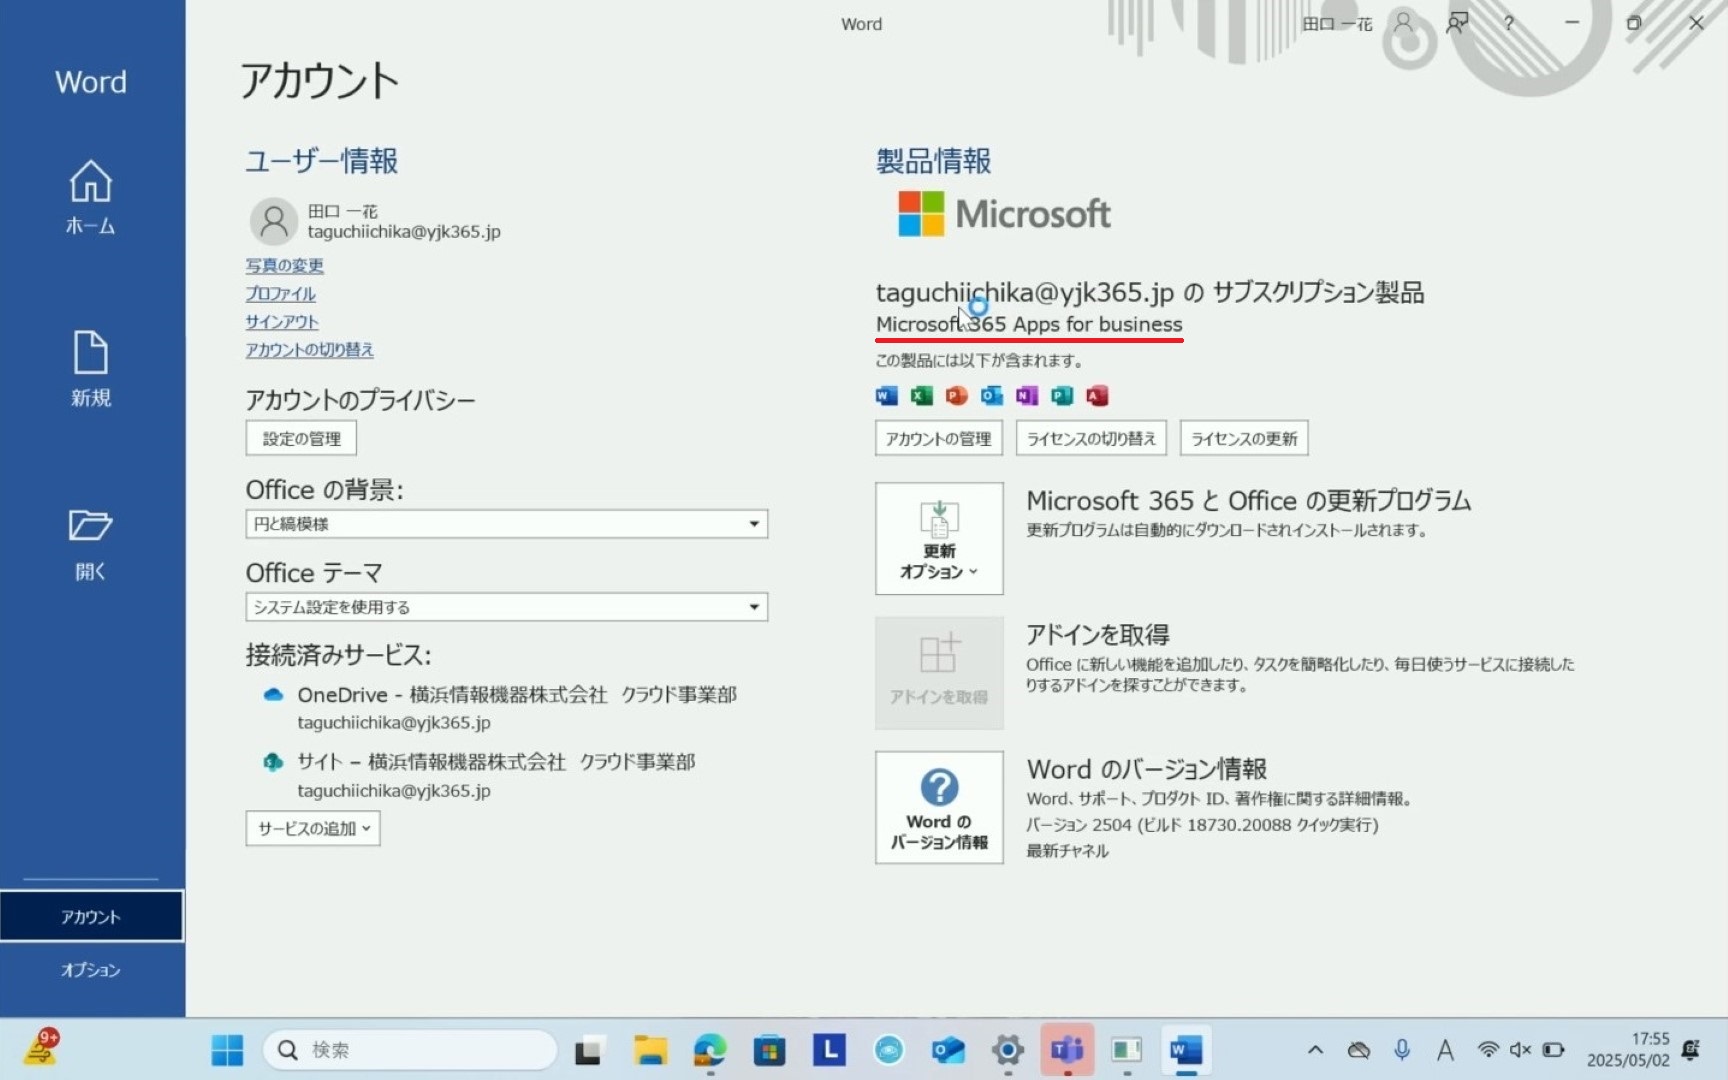Open Outlook from taskbar

point(948,1050)
